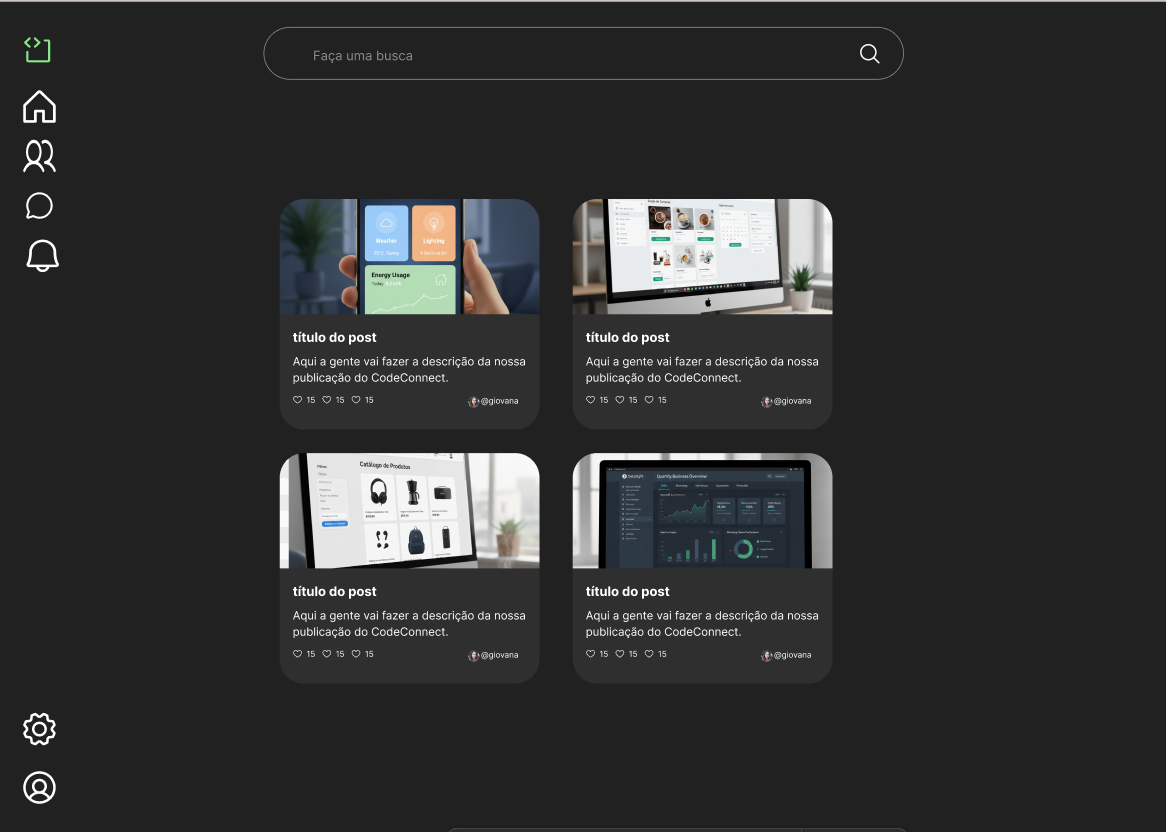This screenshot has height=832, width=1166.
Task: Click "título do post" under product catalog image
Action: (x=335, y=592)
